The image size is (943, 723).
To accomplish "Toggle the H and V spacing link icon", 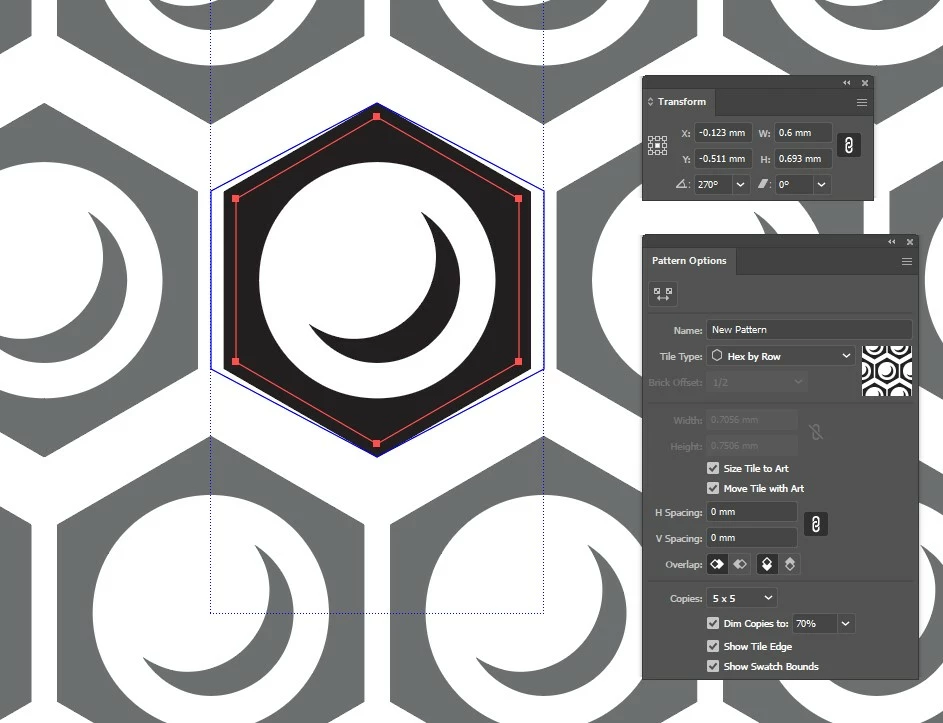I will point(816,525).
